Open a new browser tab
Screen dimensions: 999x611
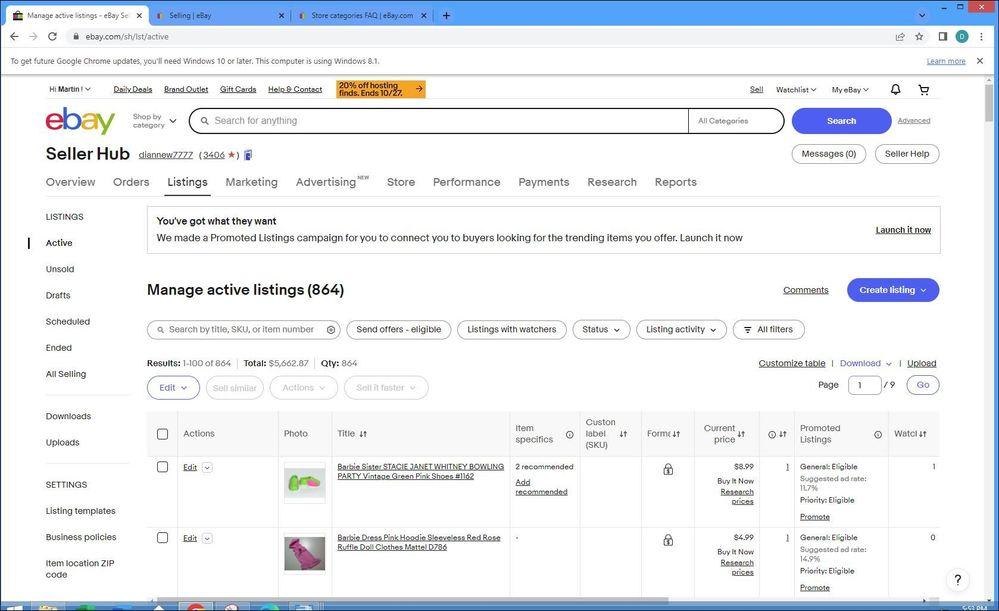point(446,15)
